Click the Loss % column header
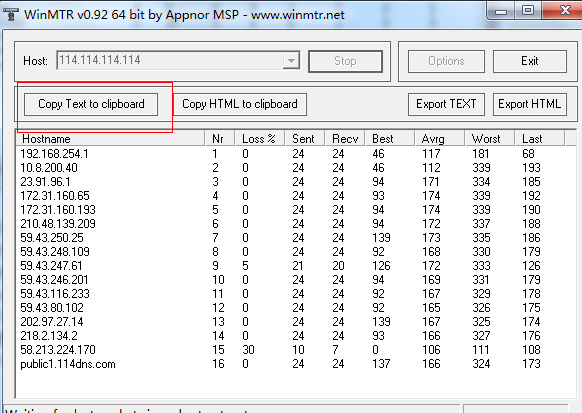582x413 pixels. point(259,138)
